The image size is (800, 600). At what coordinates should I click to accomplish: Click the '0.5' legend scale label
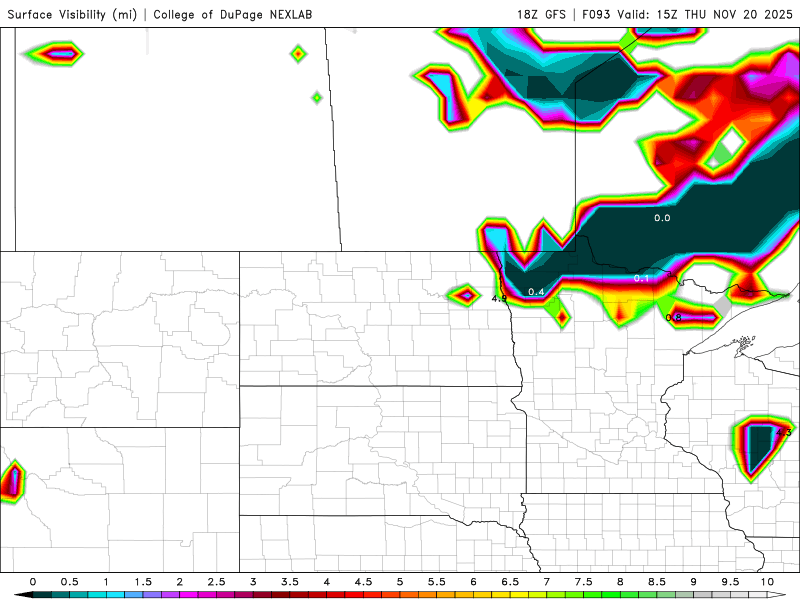coord(69,582)
